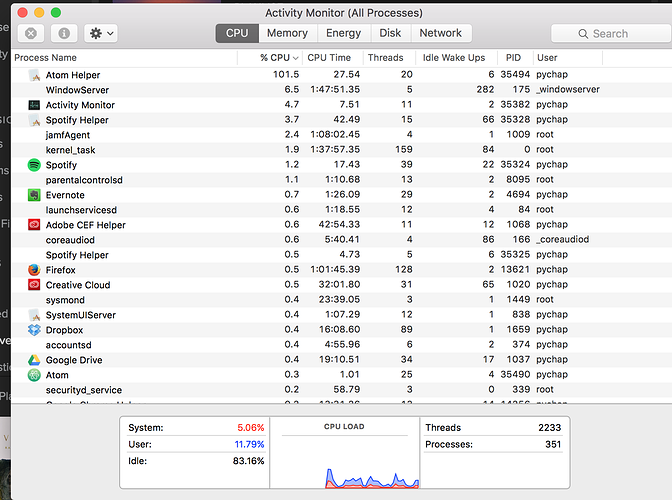Sort by CPU Time column

(329, 58)
